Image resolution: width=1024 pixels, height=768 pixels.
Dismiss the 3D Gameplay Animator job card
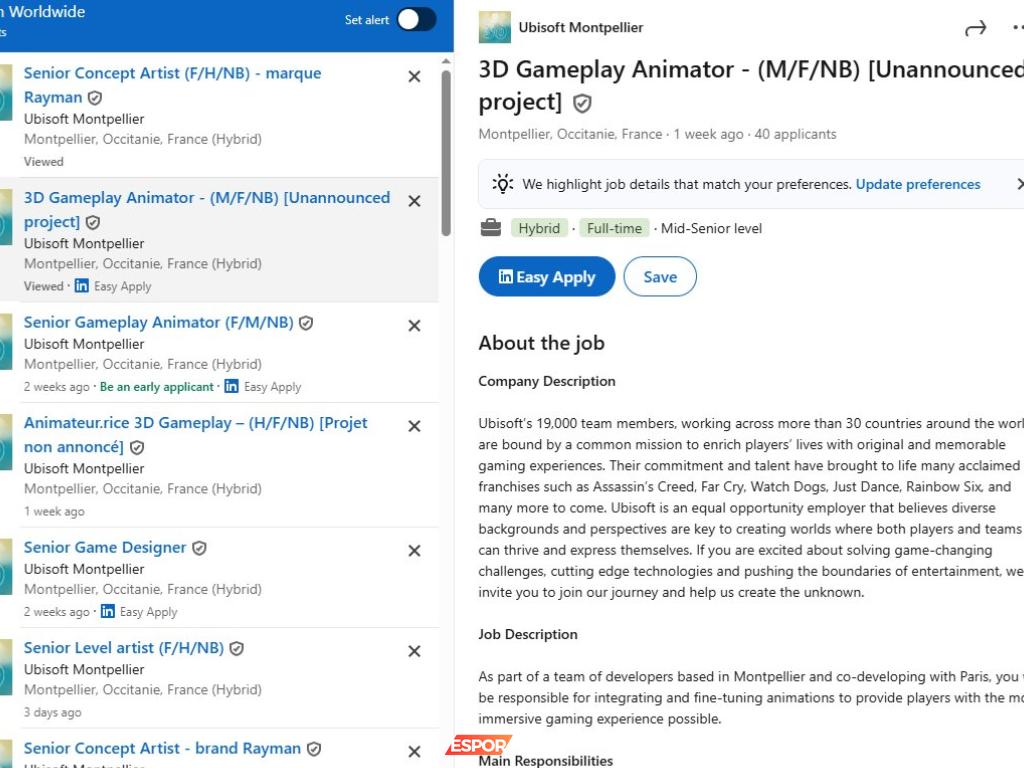[x=414, y=201]
